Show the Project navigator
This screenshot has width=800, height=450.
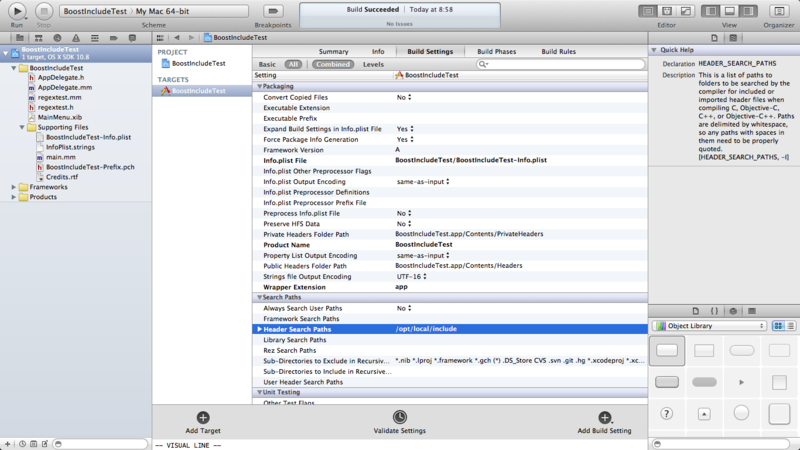pyautogui.click(x=20, y=38)
